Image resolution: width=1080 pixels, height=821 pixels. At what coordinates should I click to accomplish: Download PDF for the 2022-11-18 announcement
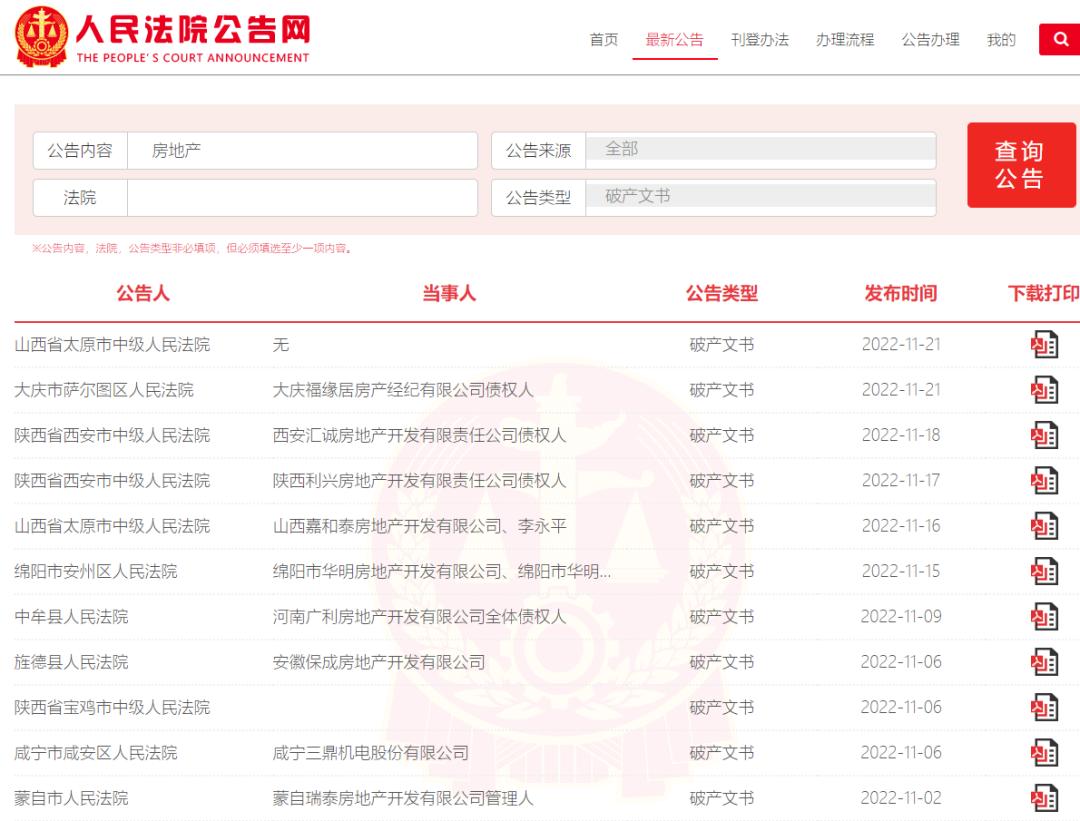coord(1044,435)
